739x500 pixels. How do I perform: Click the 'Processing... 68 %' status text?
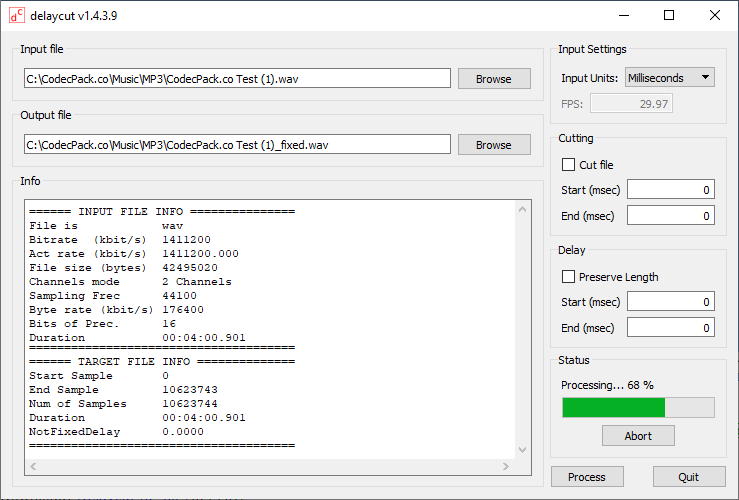607,385
